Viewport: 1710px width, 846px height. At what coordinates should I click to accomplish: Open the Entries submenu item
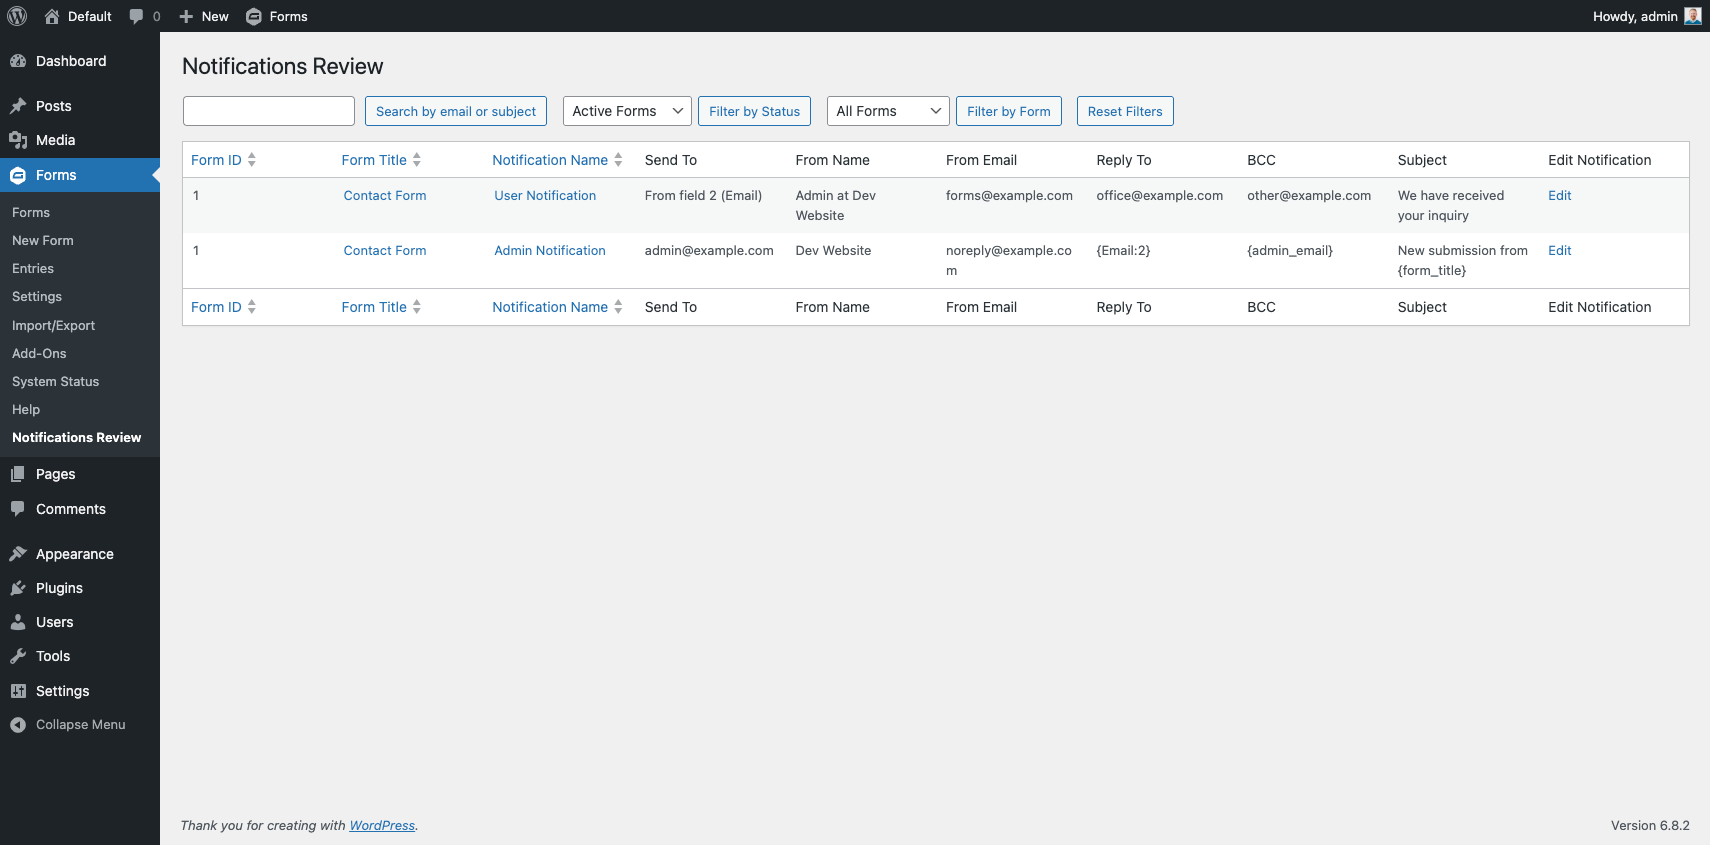click(x=33, y=269)
